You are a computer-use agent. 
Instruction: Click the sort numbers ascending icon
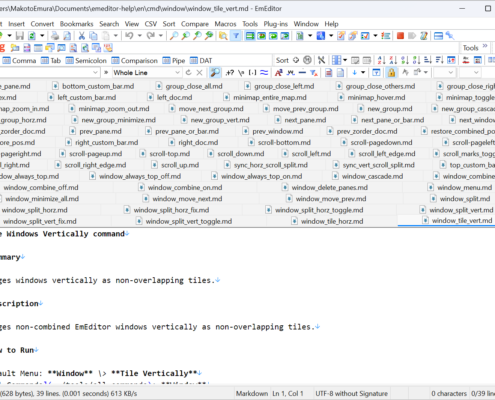405,60
